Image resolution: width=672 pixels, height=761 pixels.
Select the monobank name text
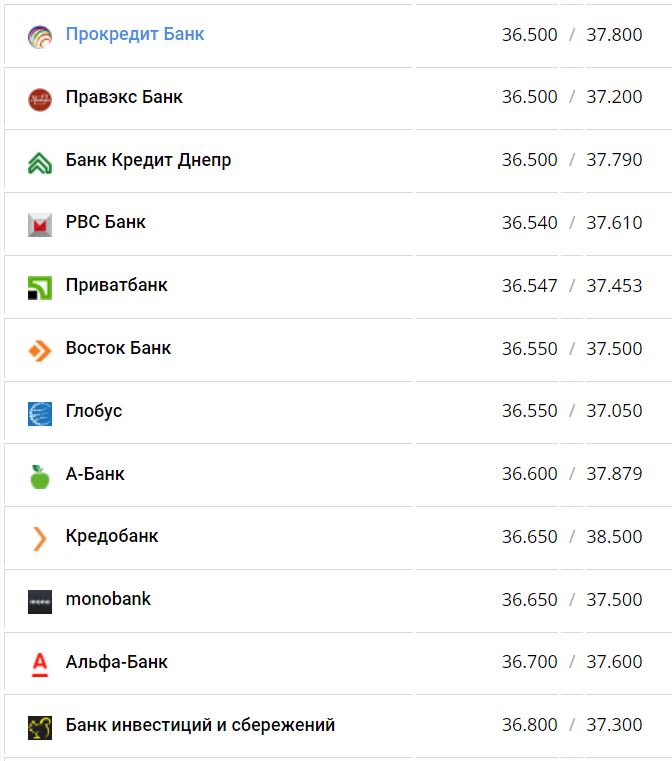[109, 600]
